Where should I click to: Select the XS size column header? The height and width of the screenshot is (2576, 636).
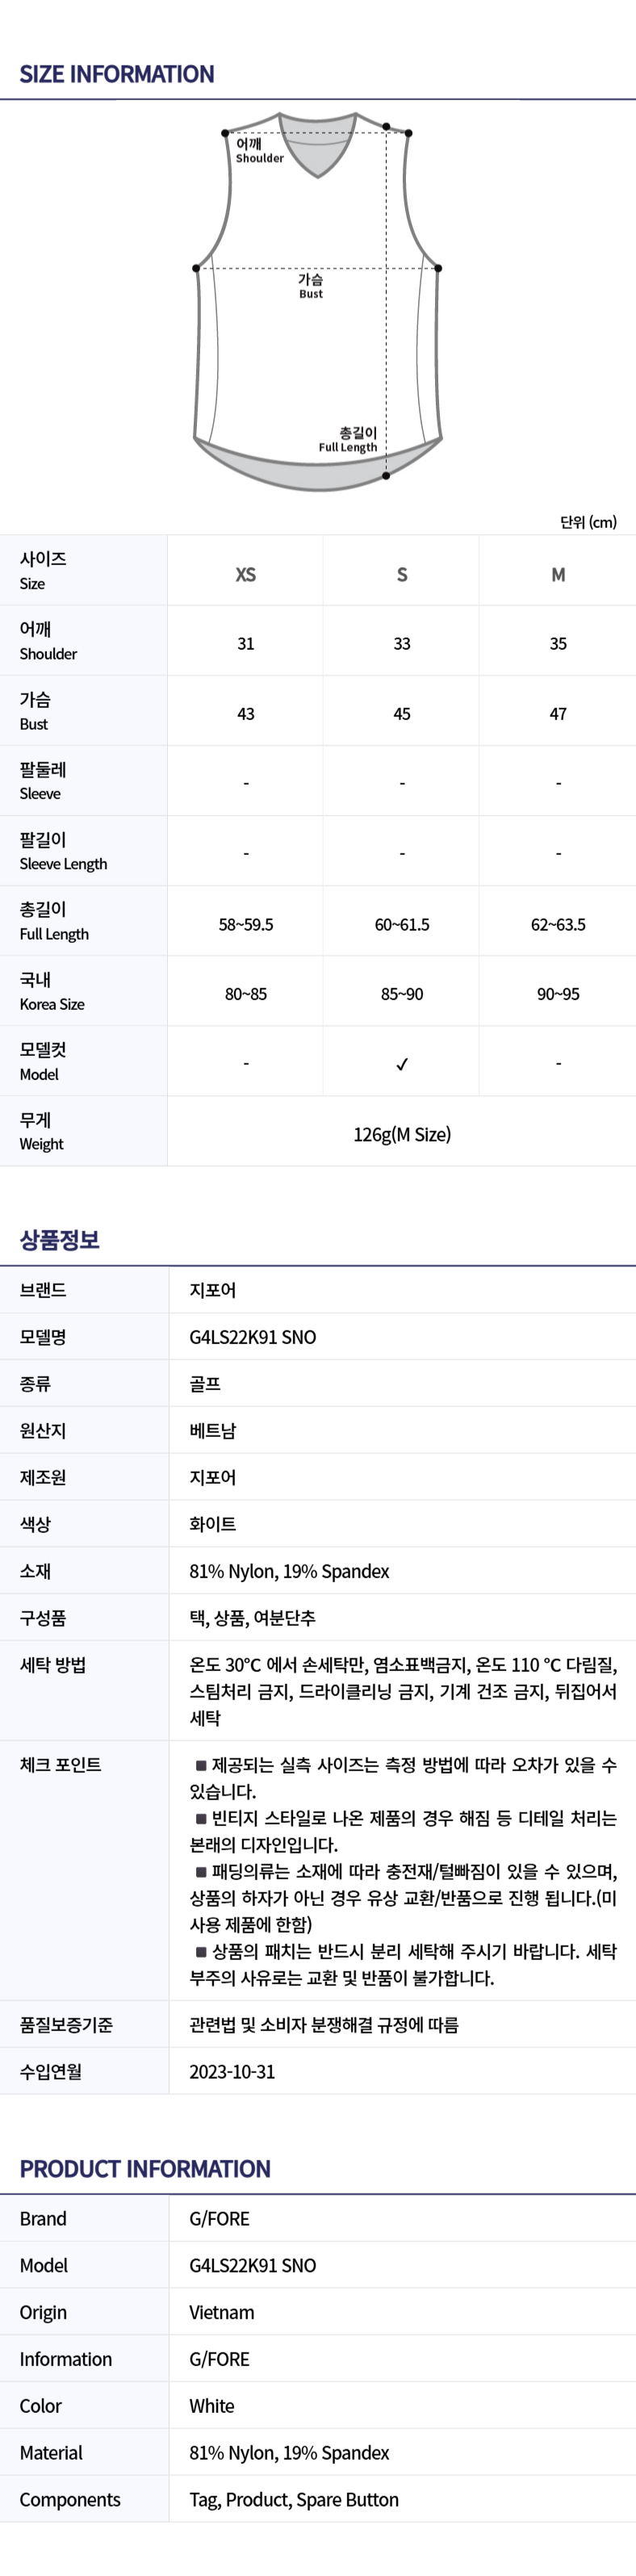click(246, 574)
